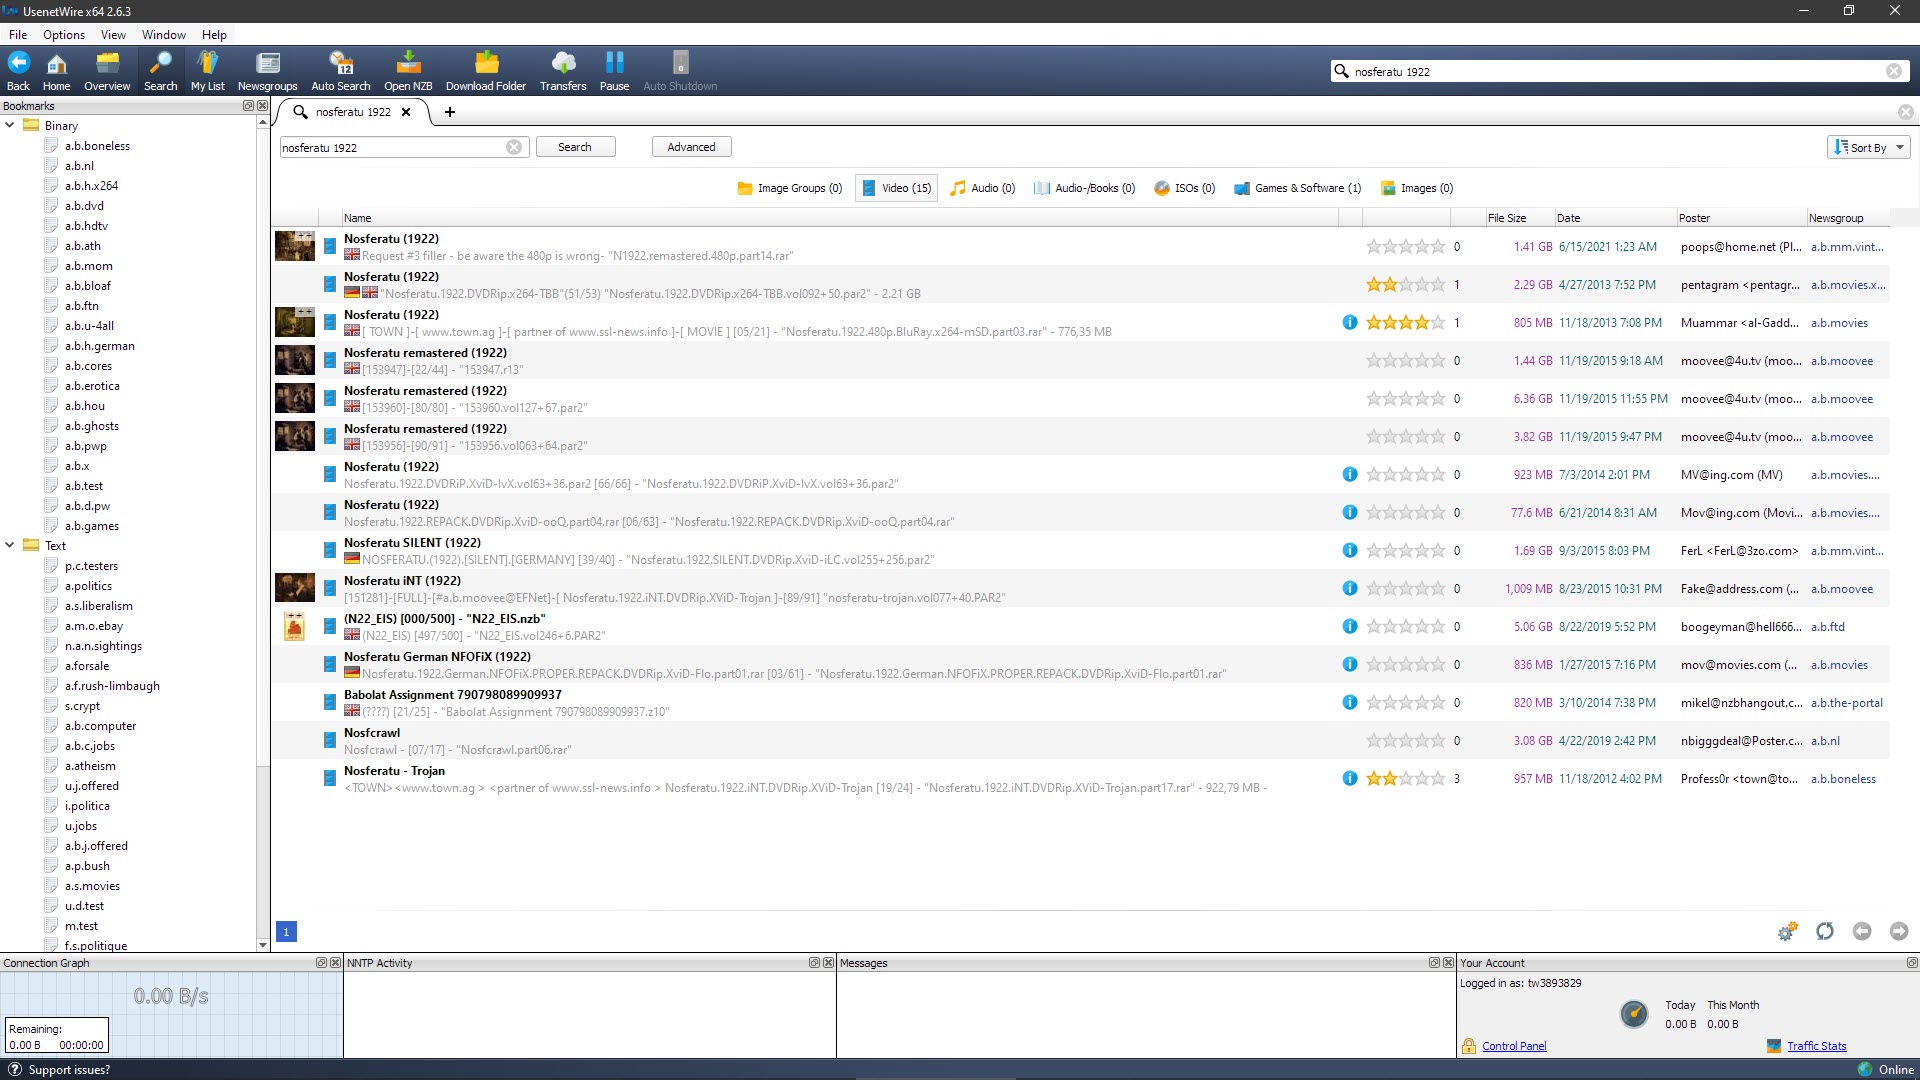Open the Help menu
The height and width of the screenshot is (1080, 1920).
(214, 34)
